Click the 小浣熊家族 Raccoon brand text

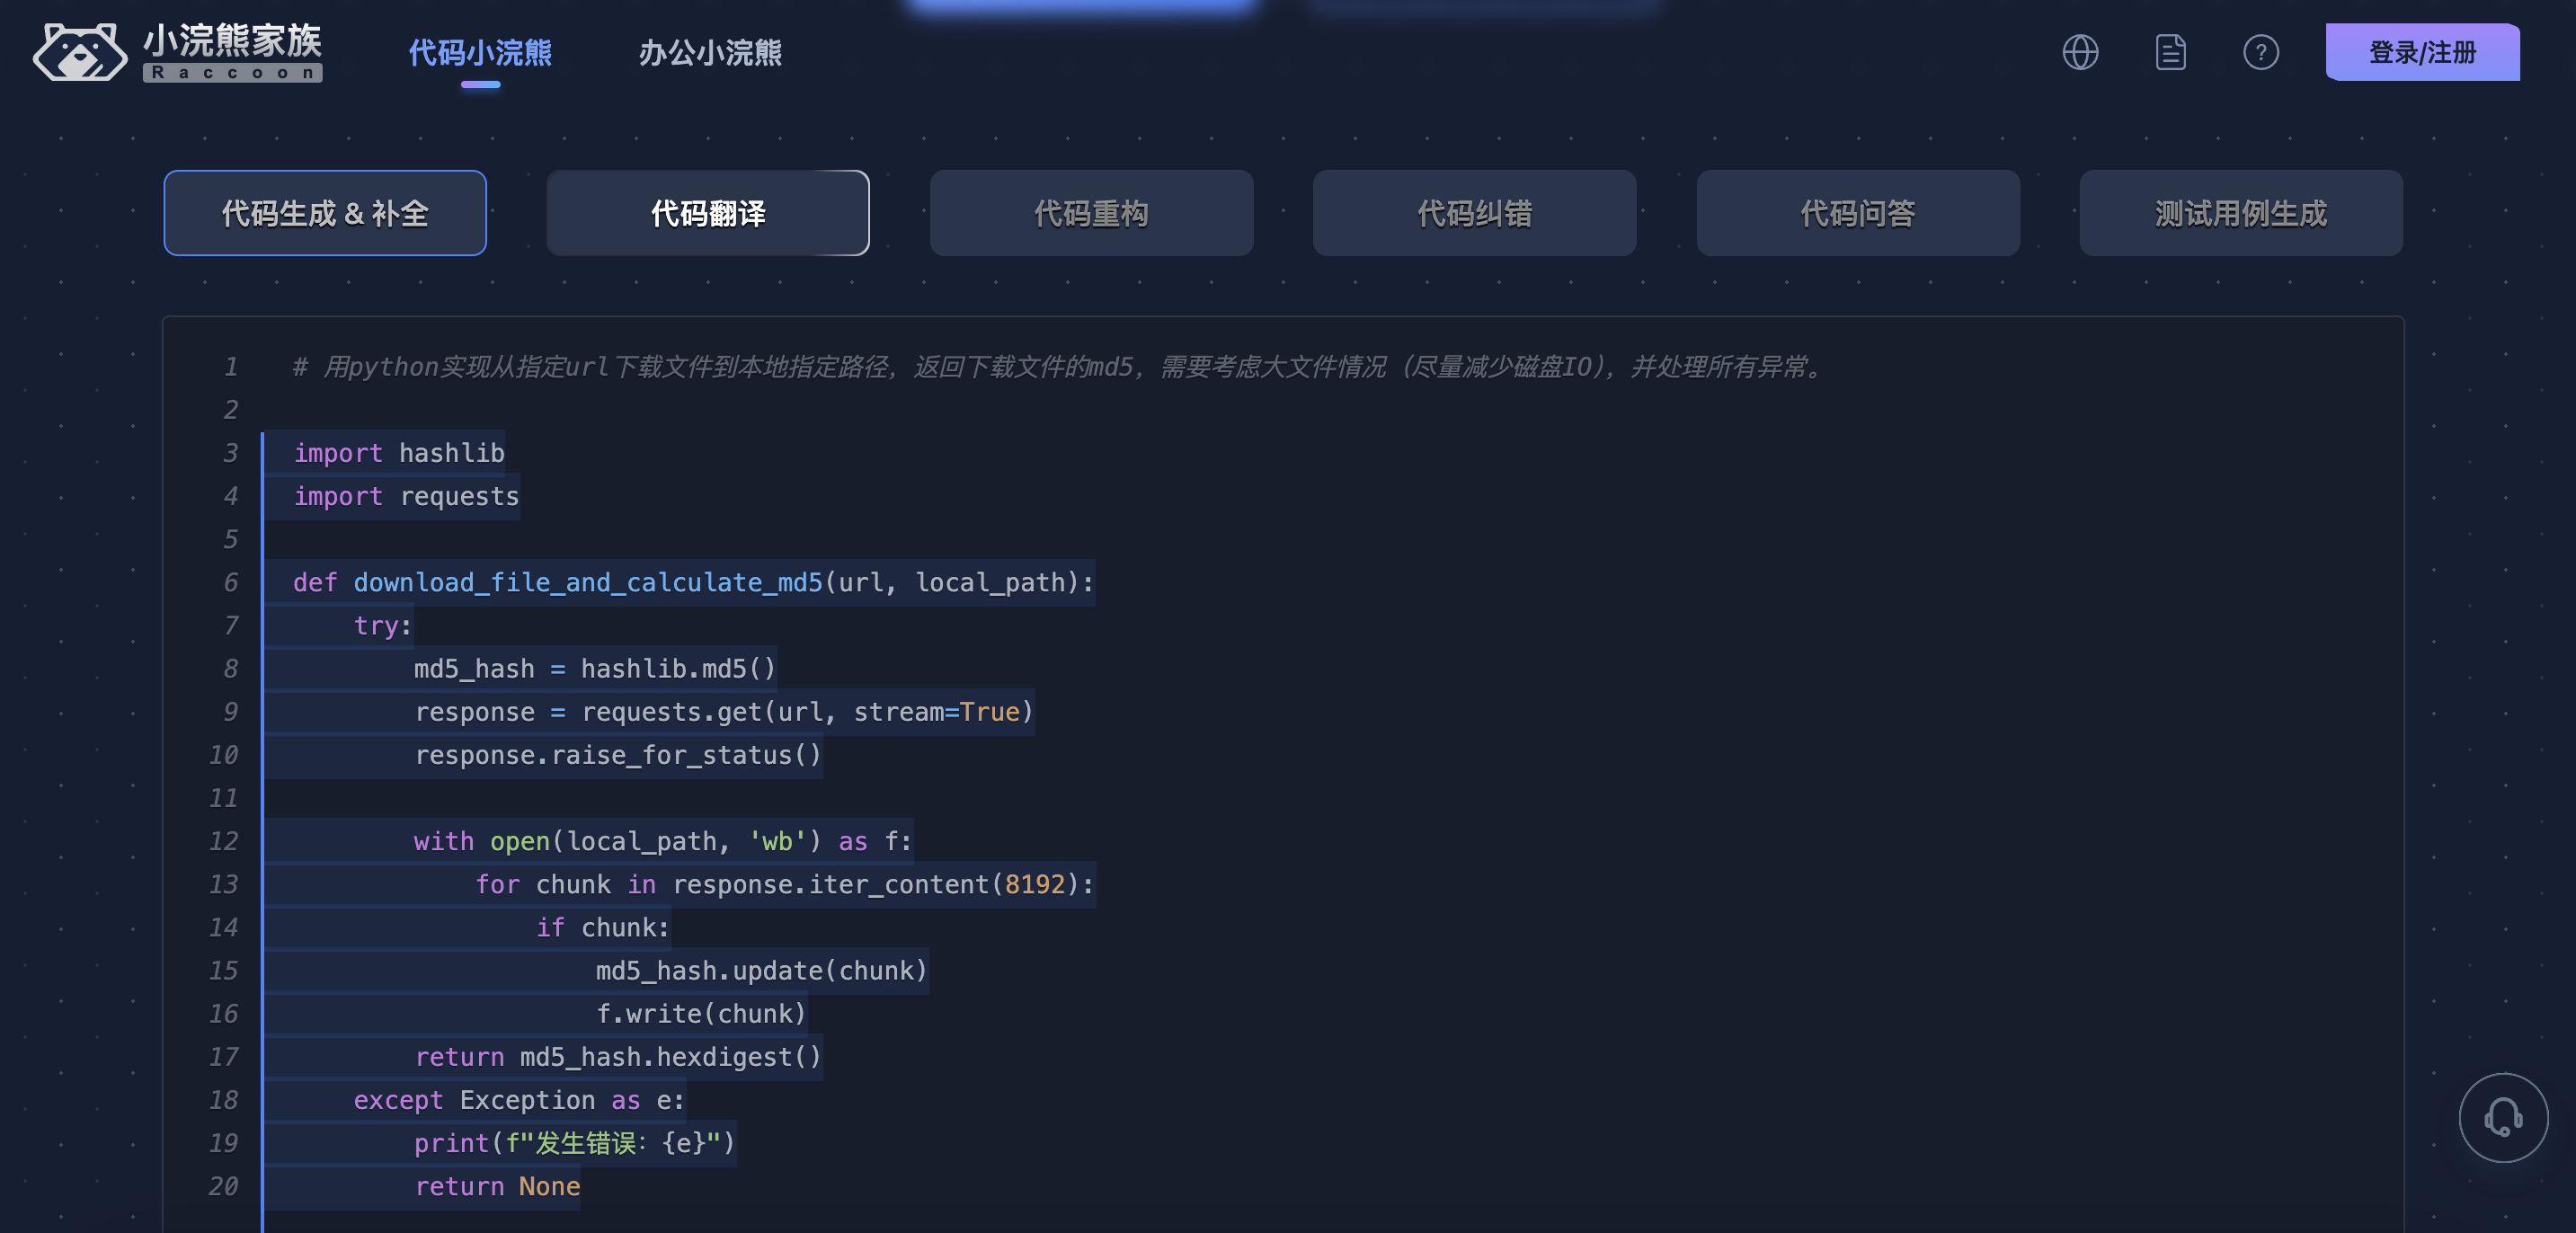tap(232, 52)
